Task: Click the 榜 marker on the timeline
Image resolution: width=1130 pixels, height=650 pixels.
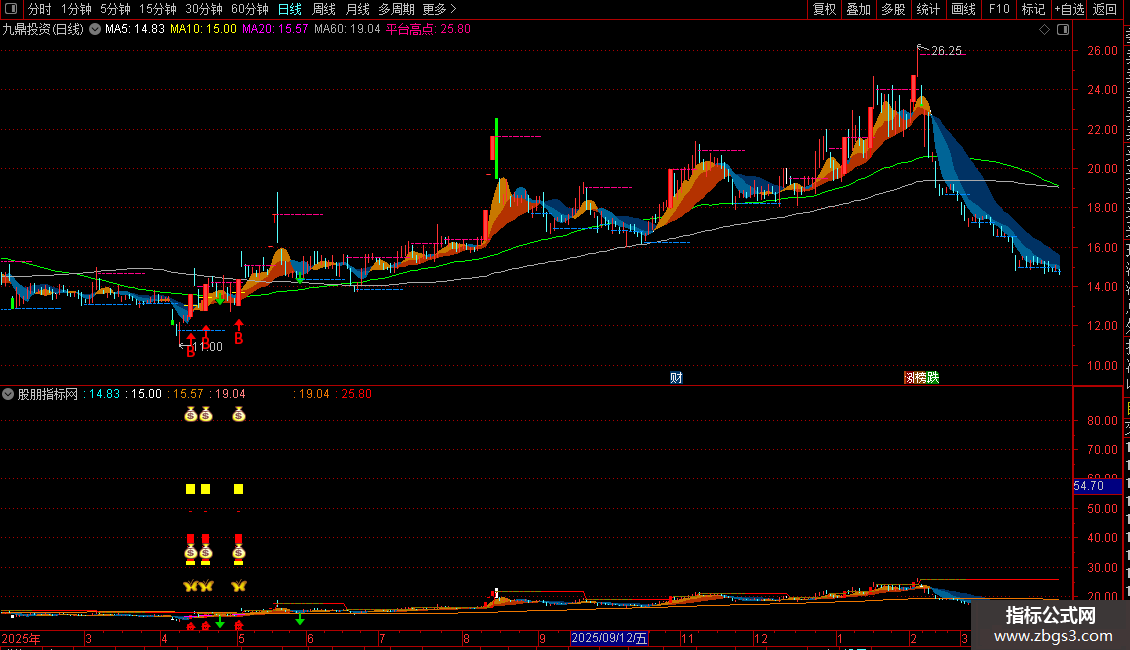Action: [x=921, y=378]
